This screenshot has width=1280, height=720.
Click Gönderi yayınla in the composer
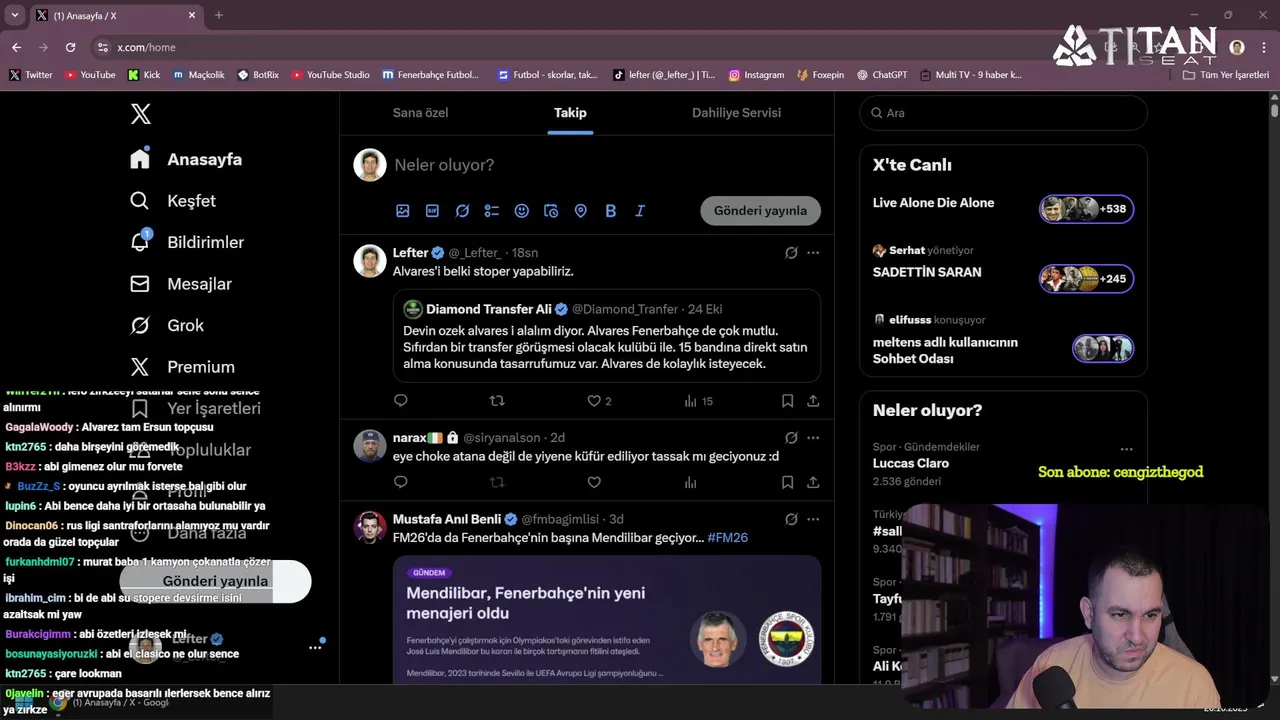760,210
